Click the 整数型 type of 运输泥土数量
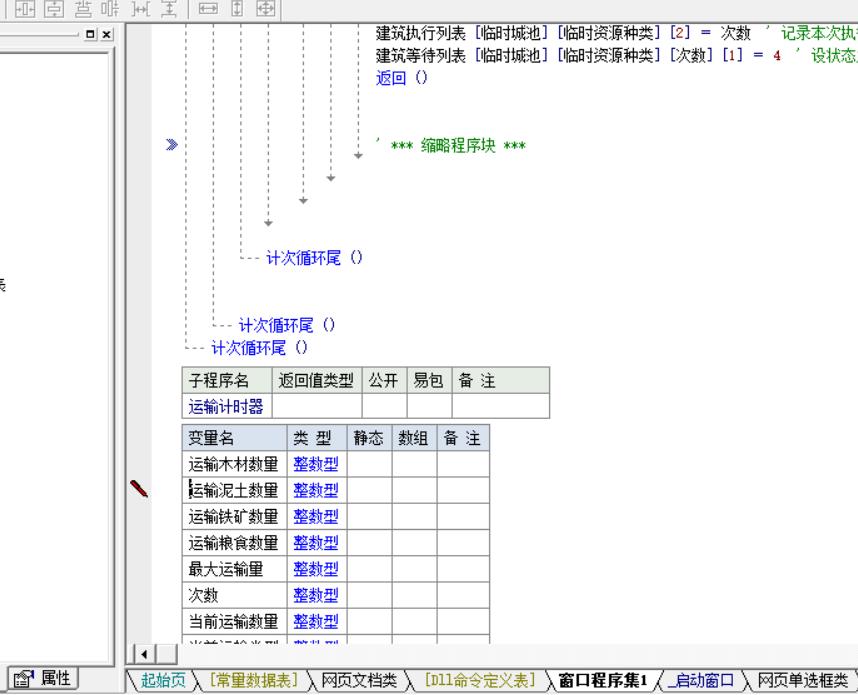 pyautogui.click(x=316, y=490)
